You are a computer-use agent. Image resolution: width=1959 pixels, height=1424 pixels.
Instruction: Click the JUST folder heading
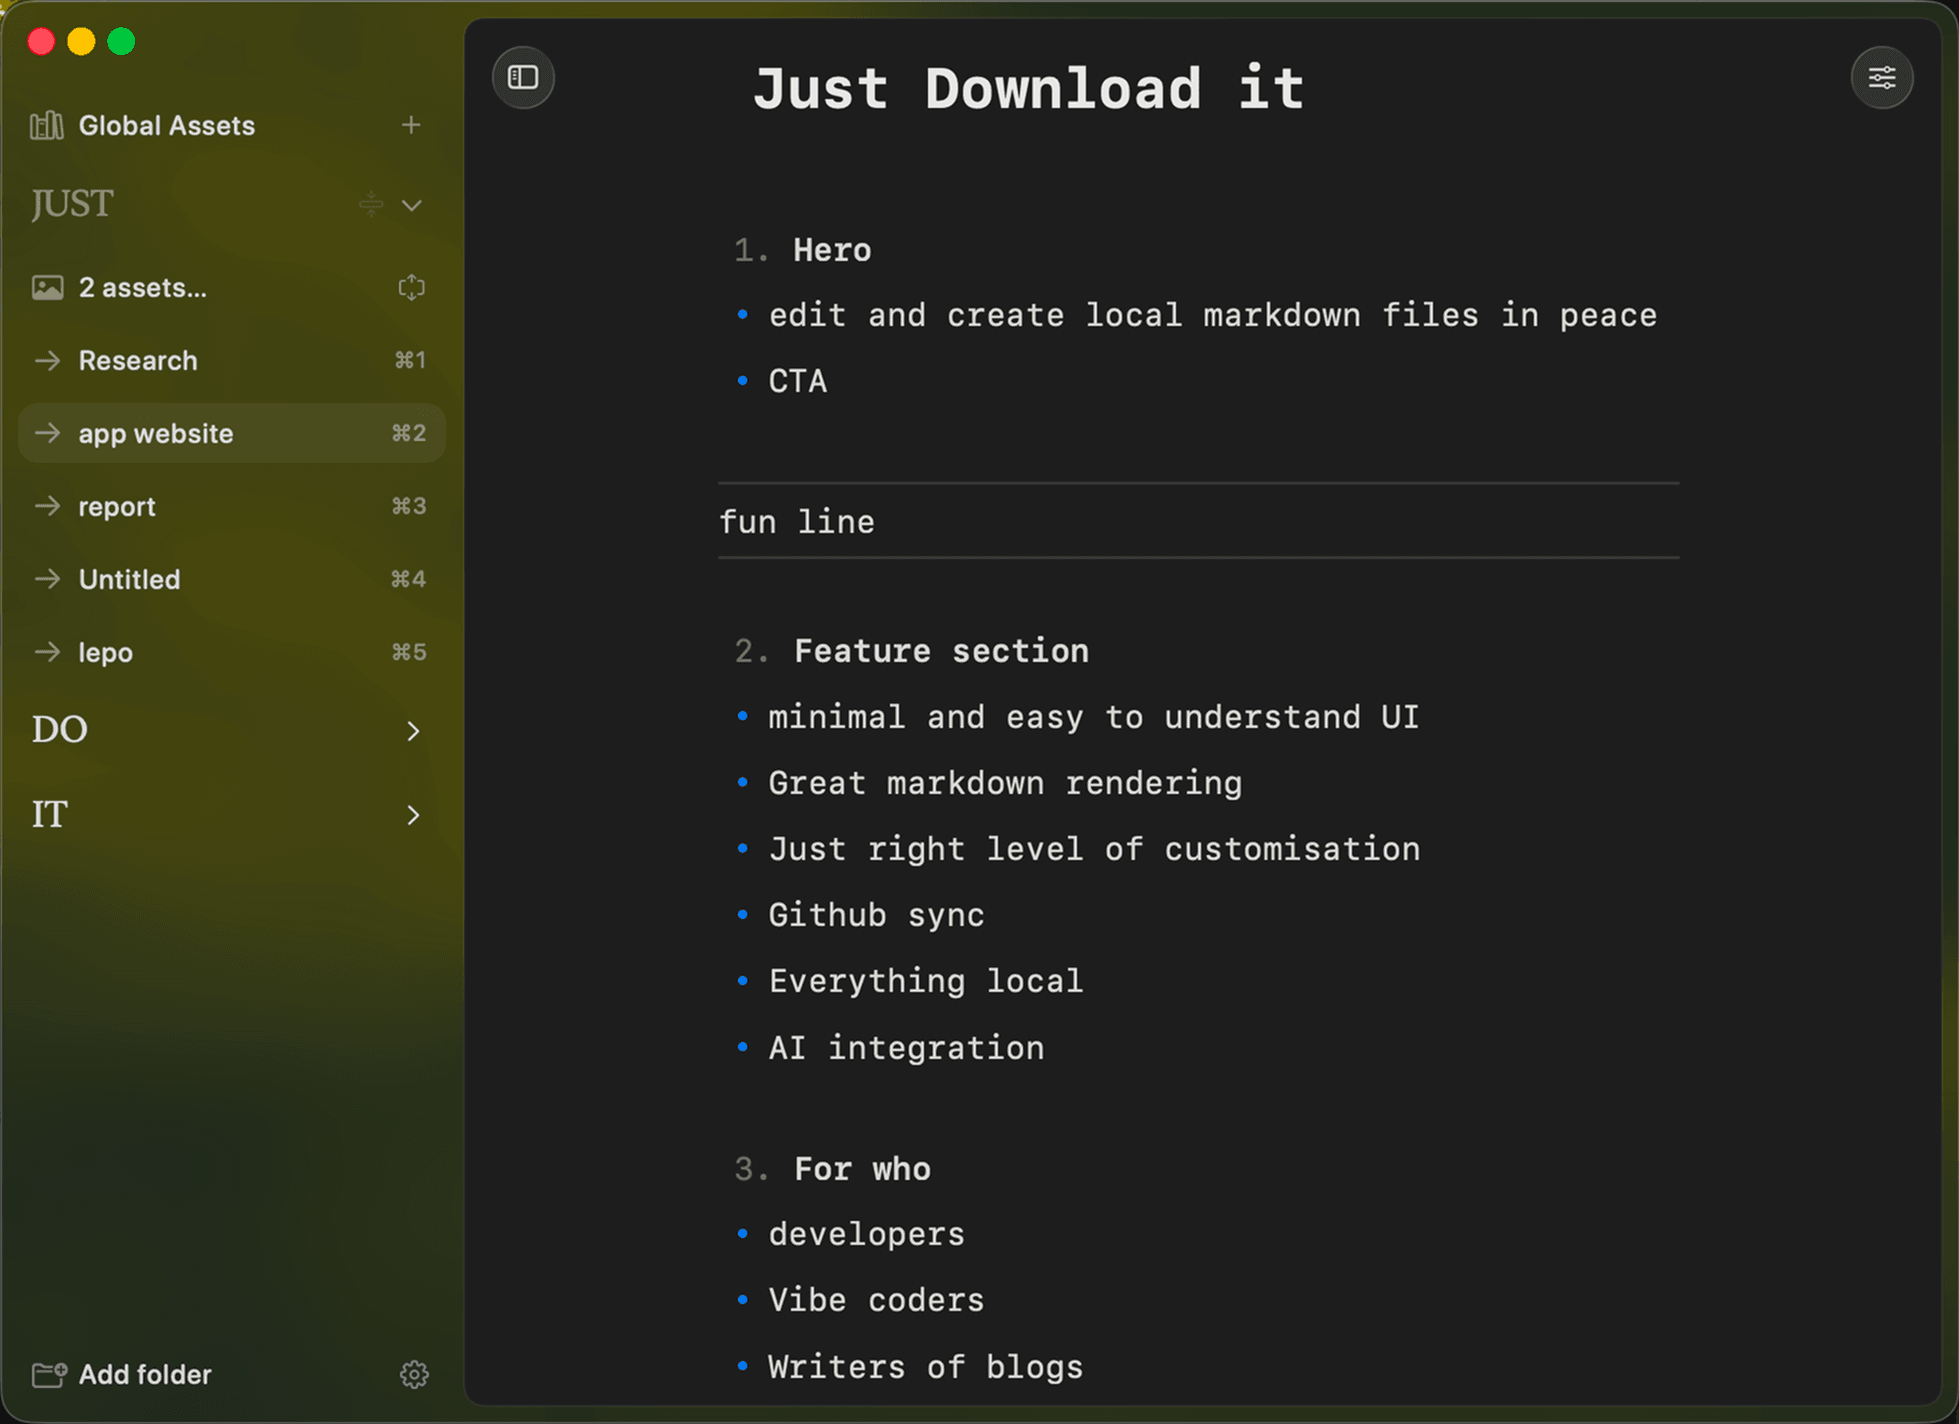(72, 204)
